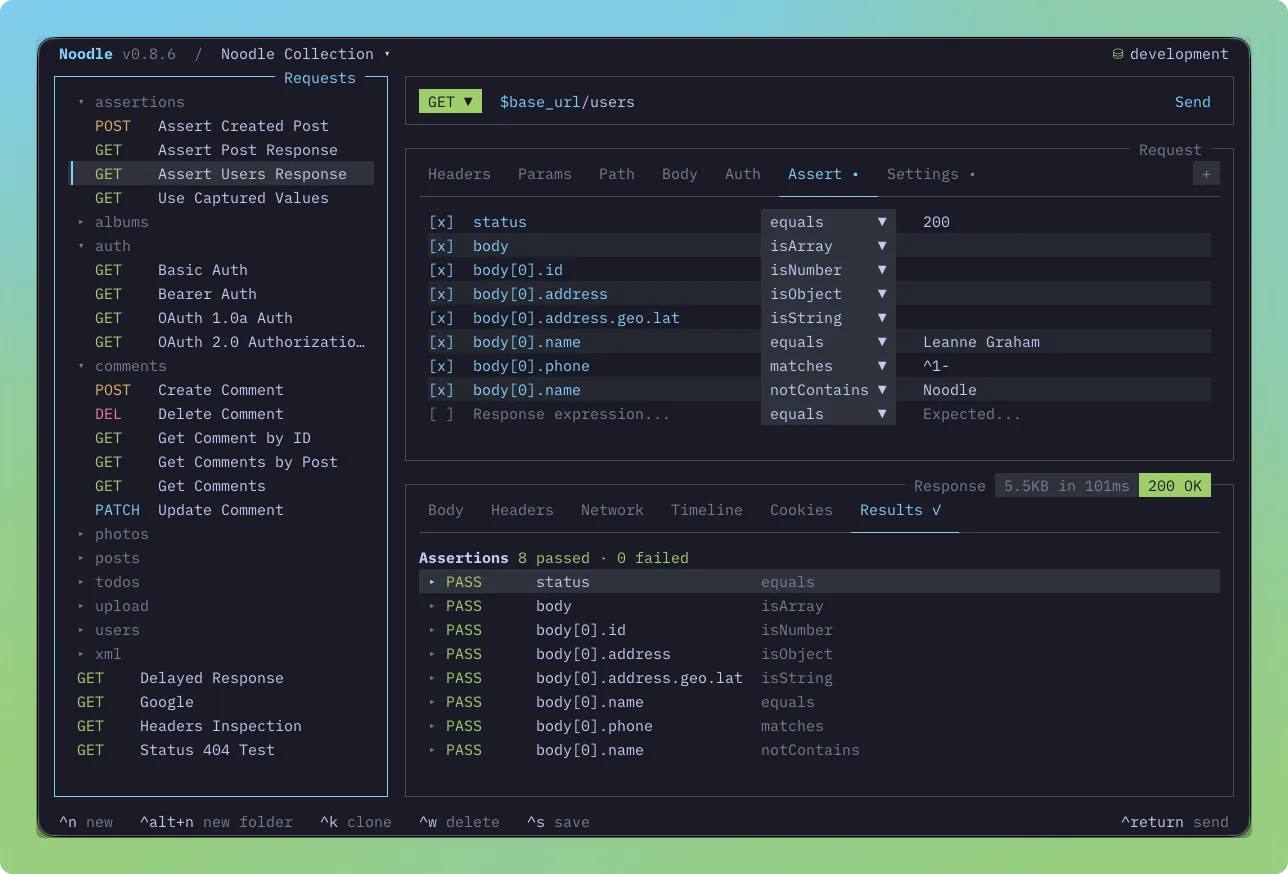Open the Noodle Collection dropdown
The image size is (1288, 874).
[x=305, y=54]
